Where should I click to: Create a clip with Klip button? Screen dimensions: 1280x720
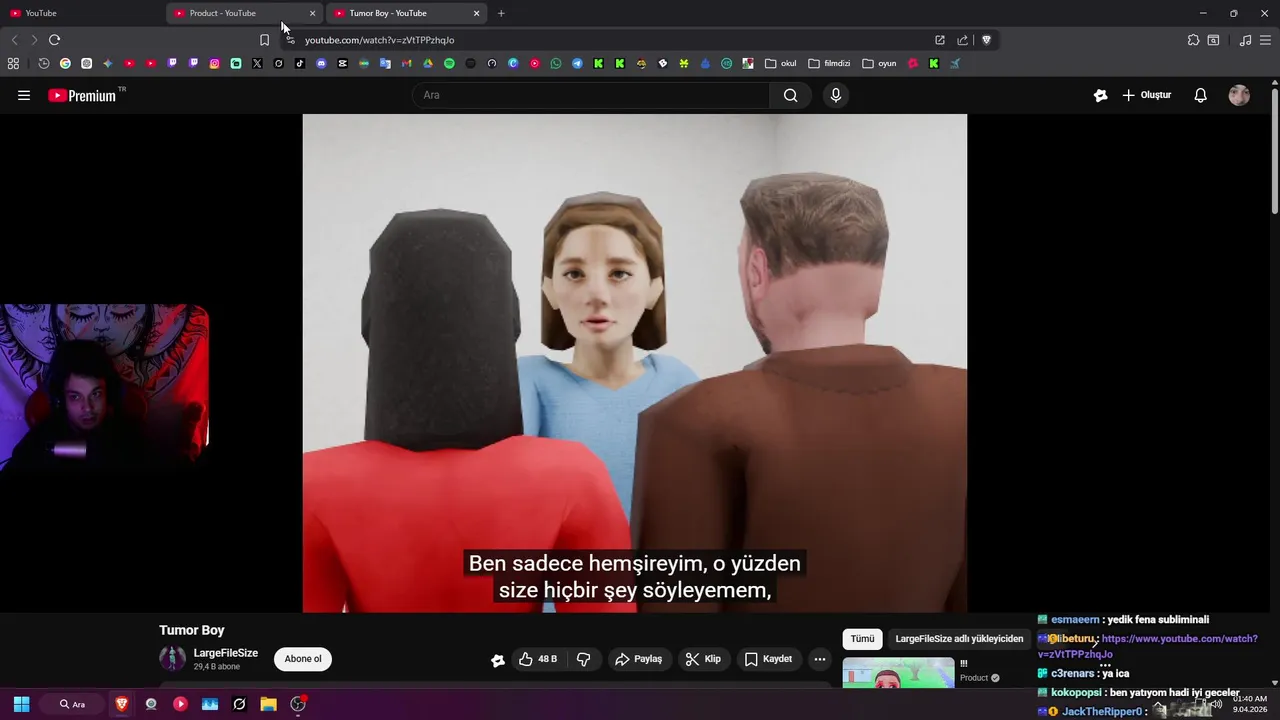click(703, 659)
